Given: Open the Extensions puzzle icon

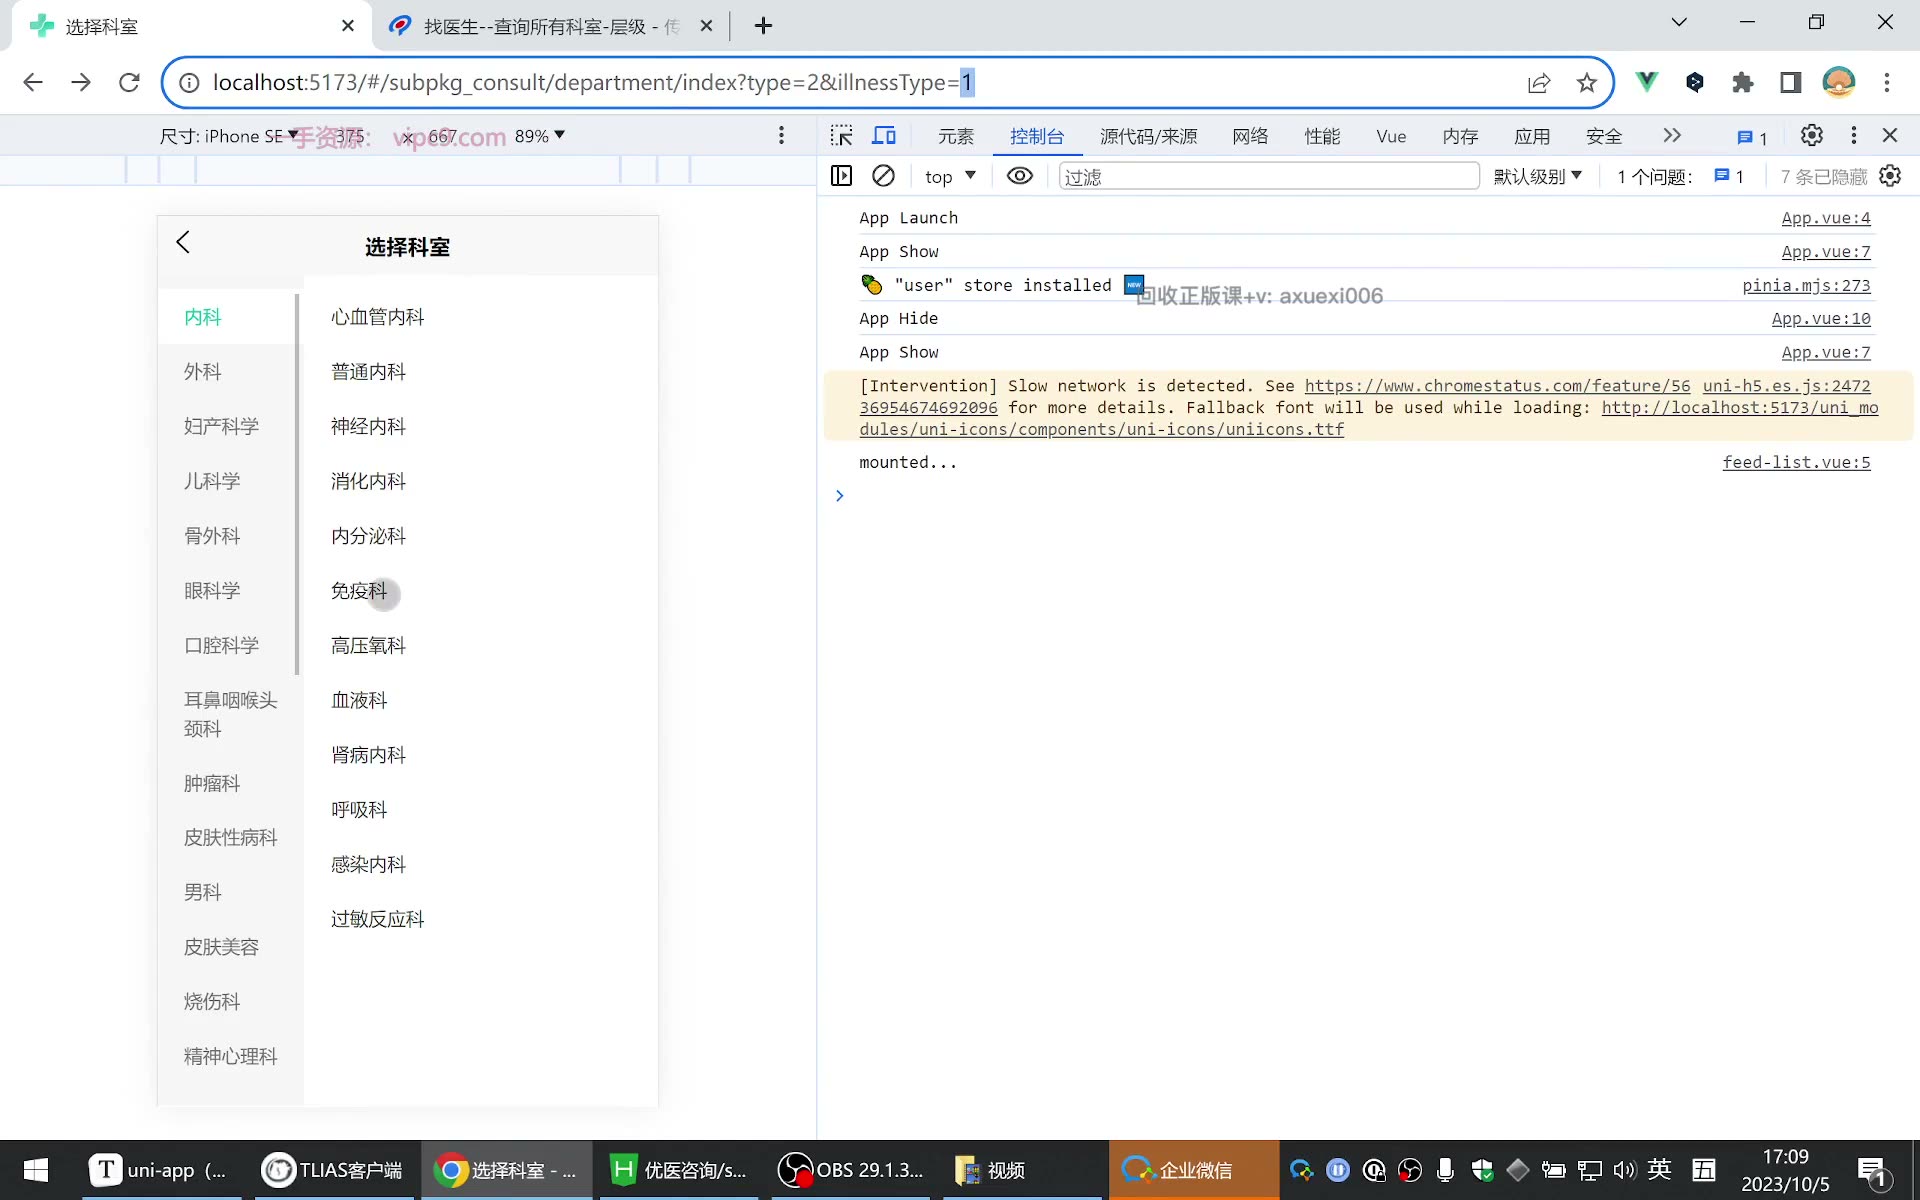Looking at the screenshot, I should (x=1743, y=82).
